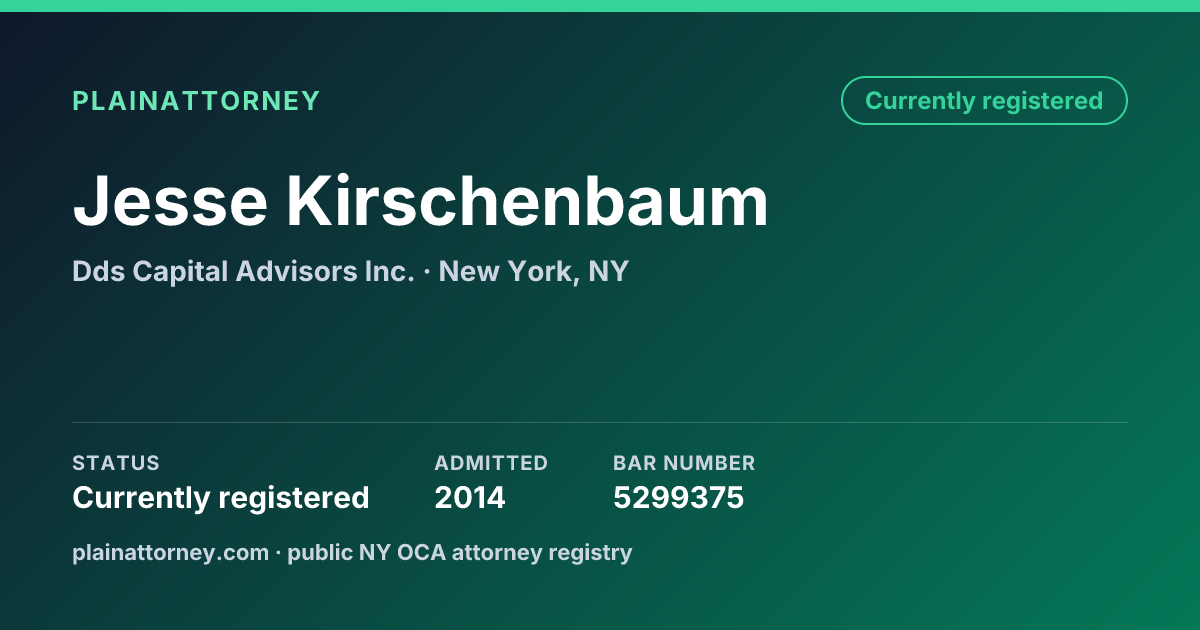The height and width of the screenshot is (630, 1200).
Task: Click the ADMITTED field label
Action: tap(491, 463)
